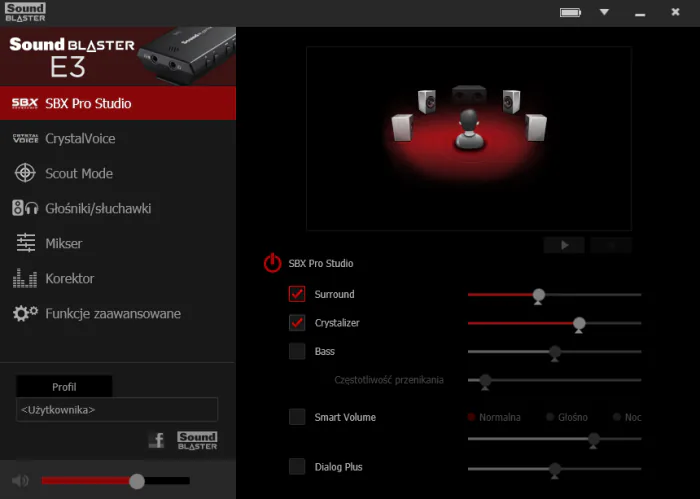Click the speaker and headphones icon
700x499 pixels.
click(25, 208)
